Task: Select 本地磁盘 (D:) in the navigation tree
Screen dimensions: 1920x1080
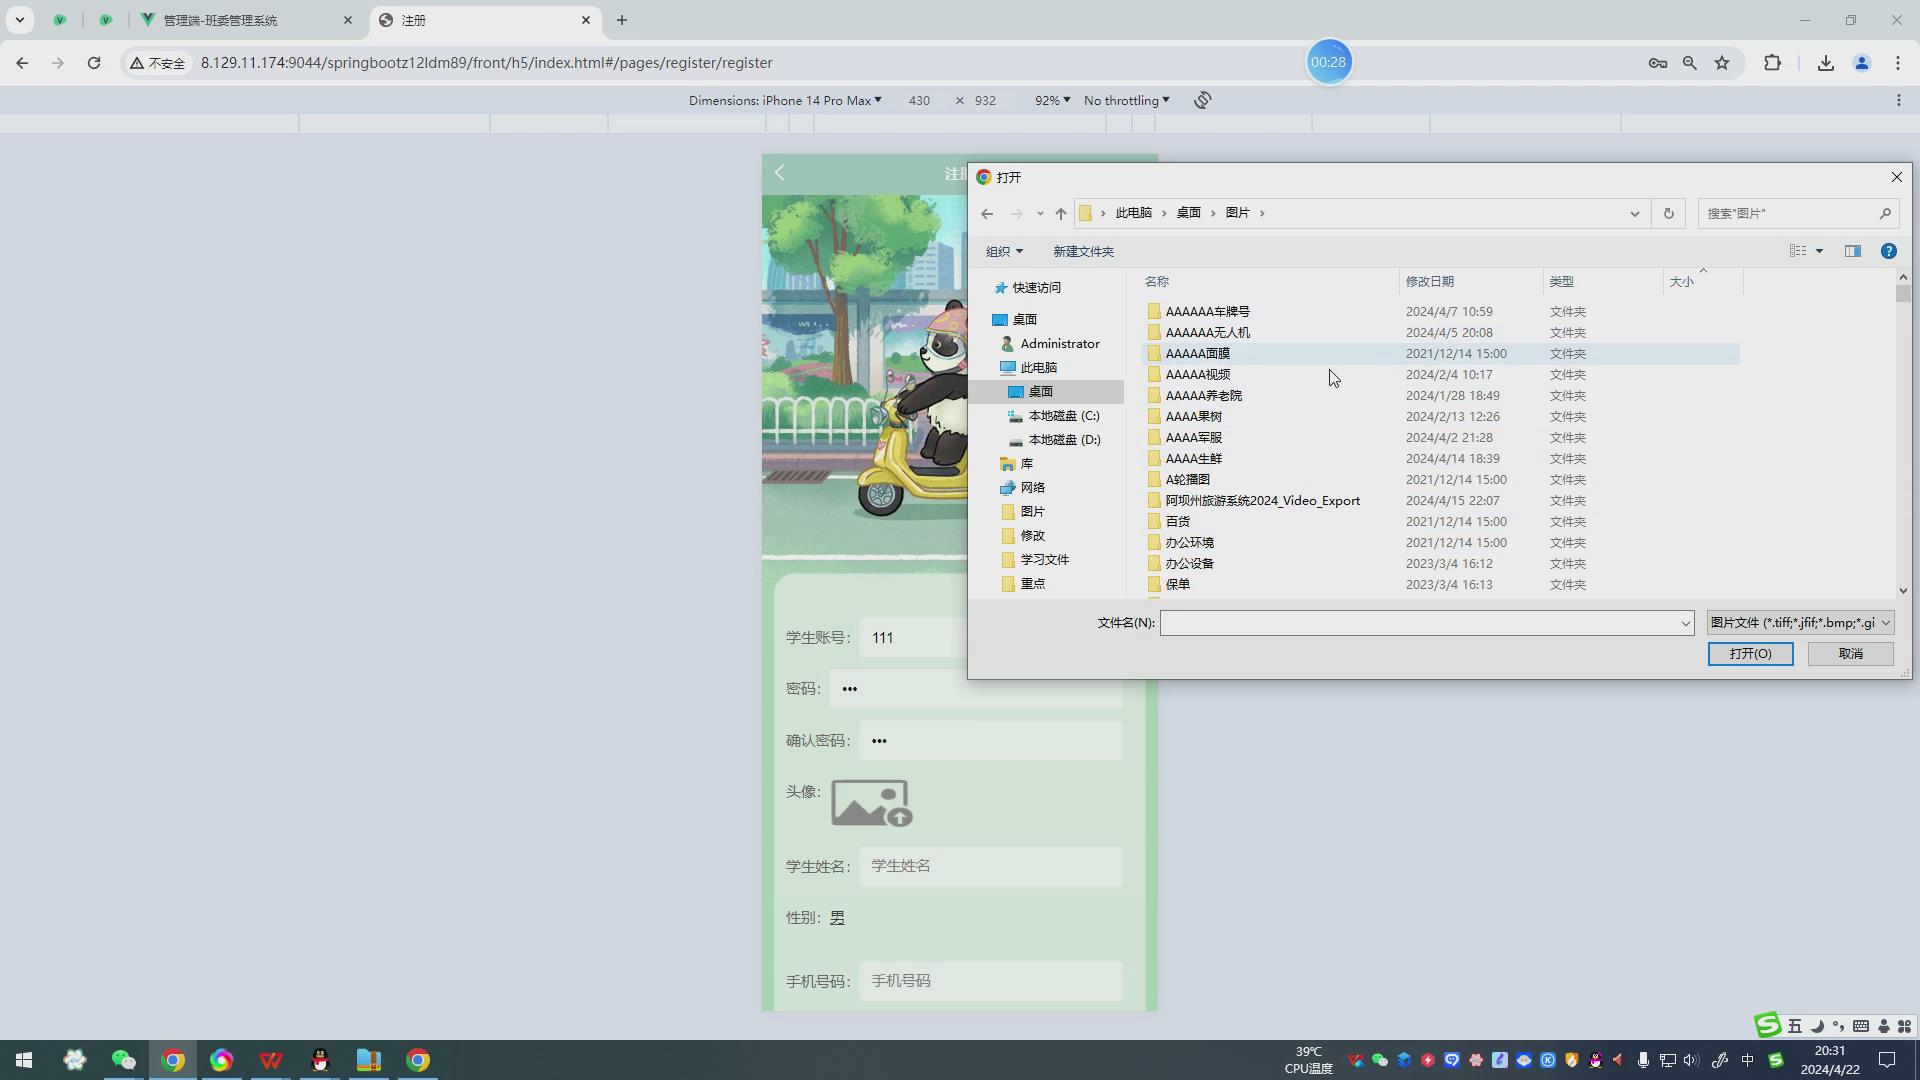Action: point(1064,440)
